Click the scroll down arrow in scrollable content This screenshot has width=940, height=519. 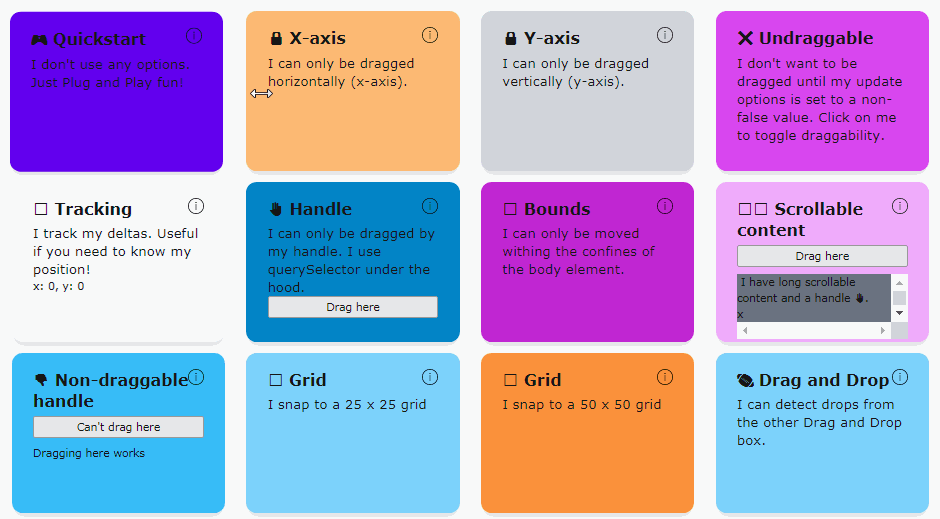tap(900, 314)
